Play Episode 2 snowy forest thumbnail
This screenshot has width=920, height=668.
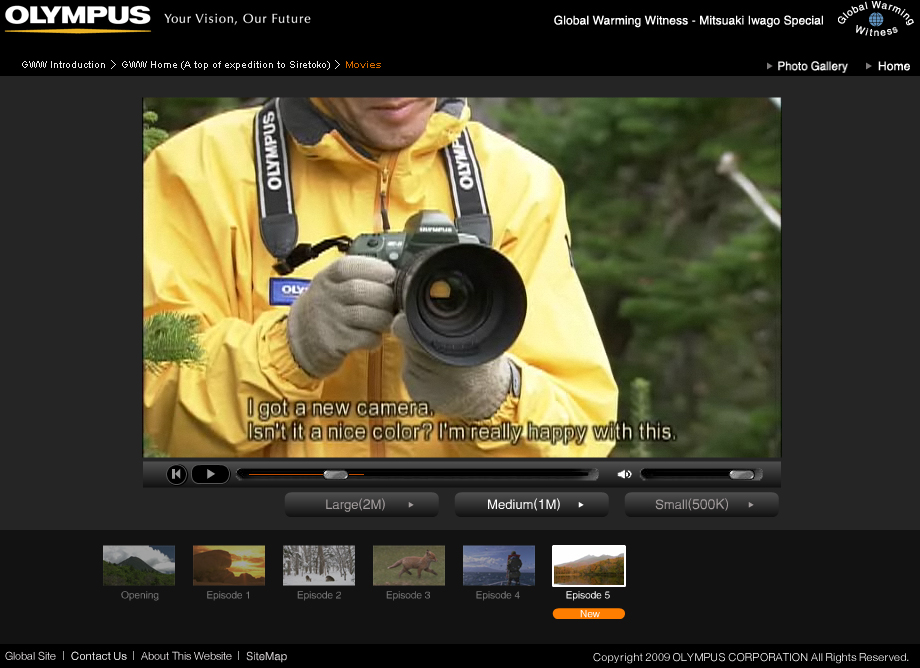[319, 565]
